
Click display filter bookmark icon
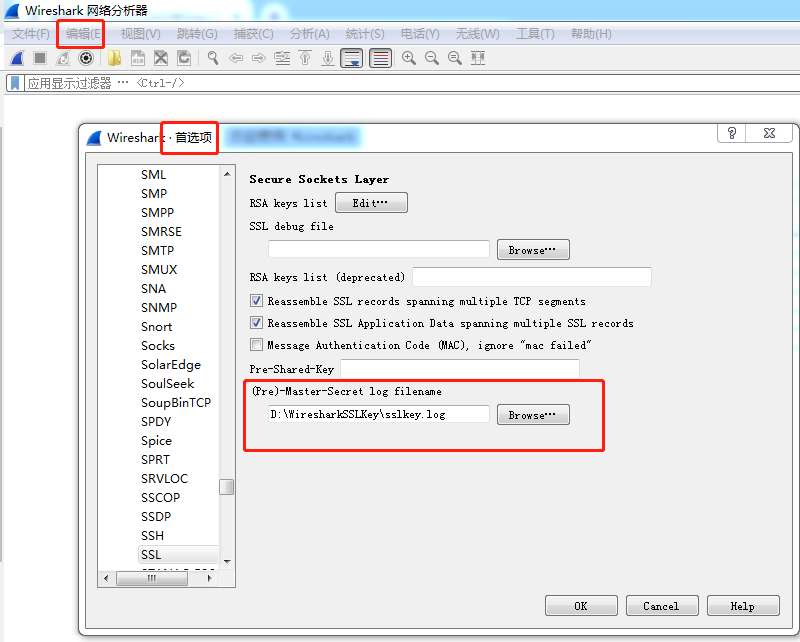[15, 83]
